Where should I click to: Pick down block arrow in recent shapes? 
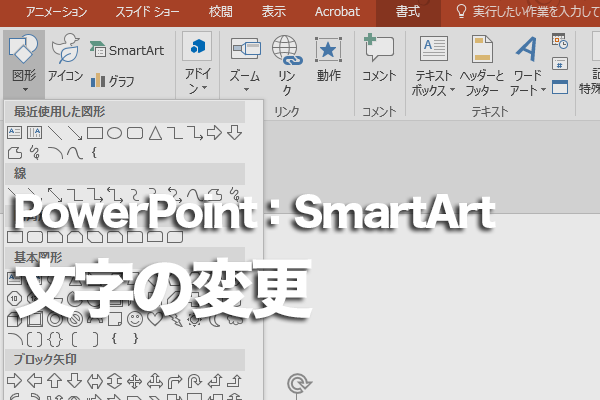click(234, 133)
